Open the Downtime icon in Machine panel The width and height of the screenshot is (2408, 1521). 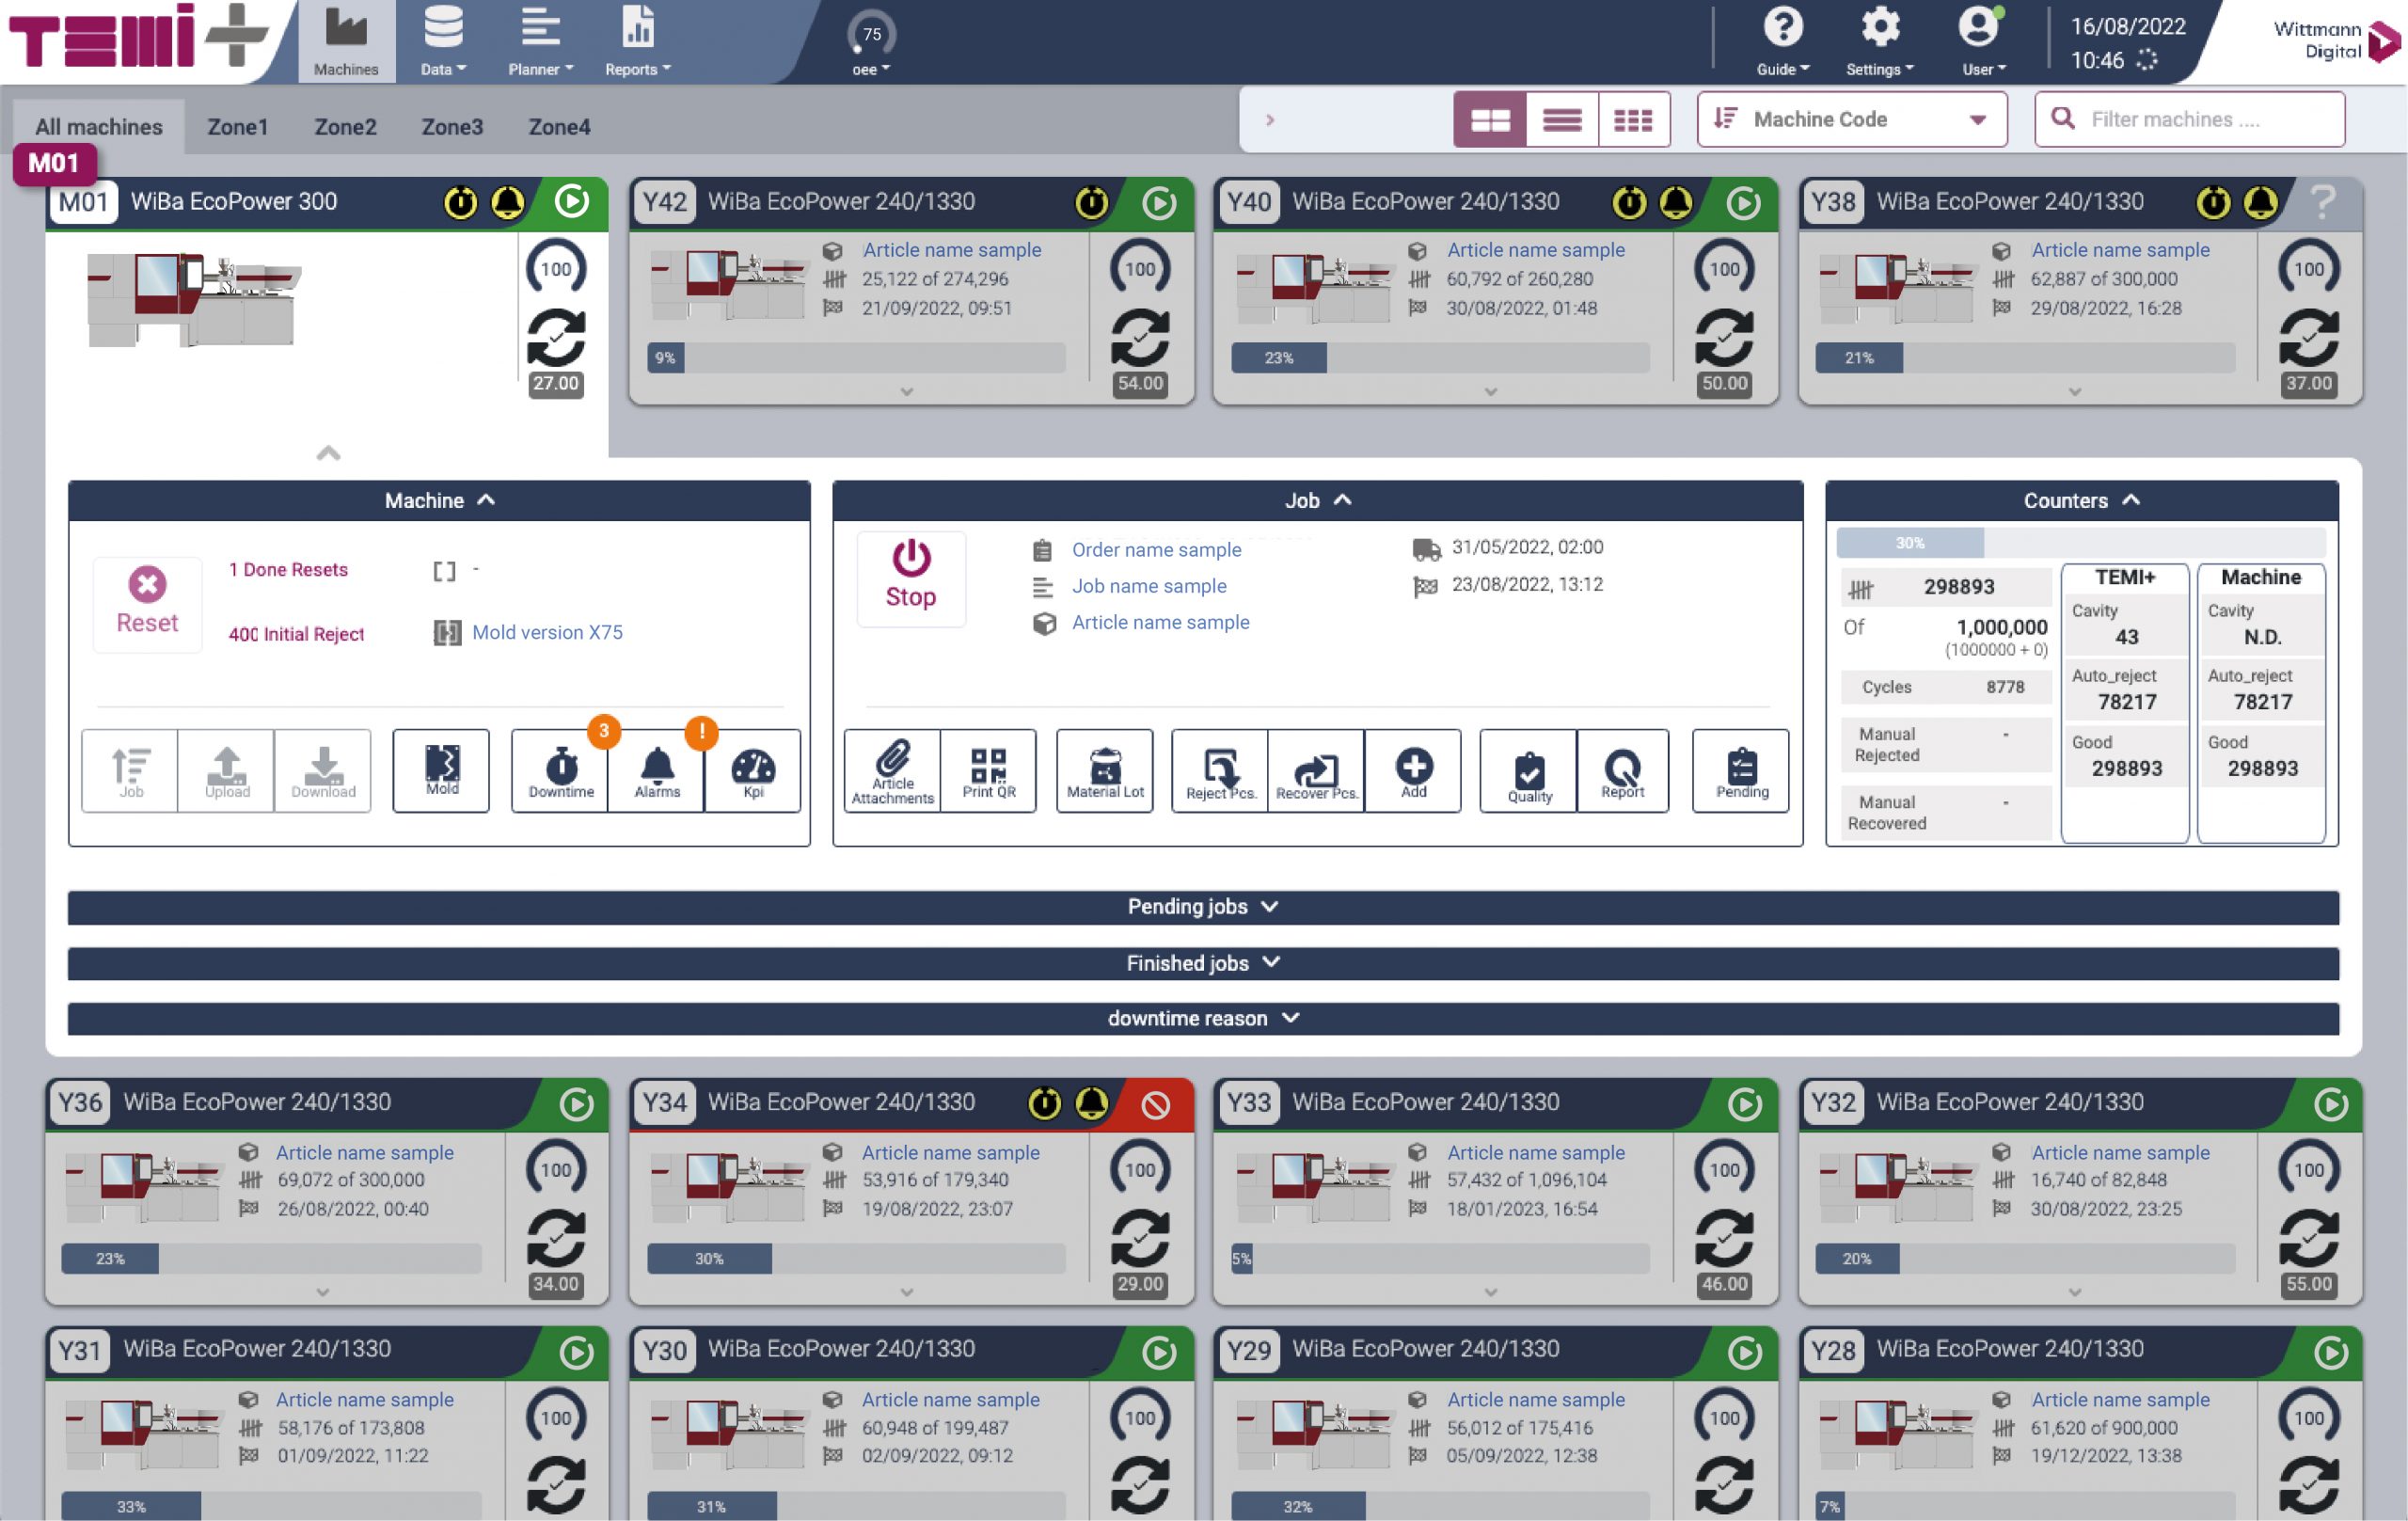coord(560,770)
